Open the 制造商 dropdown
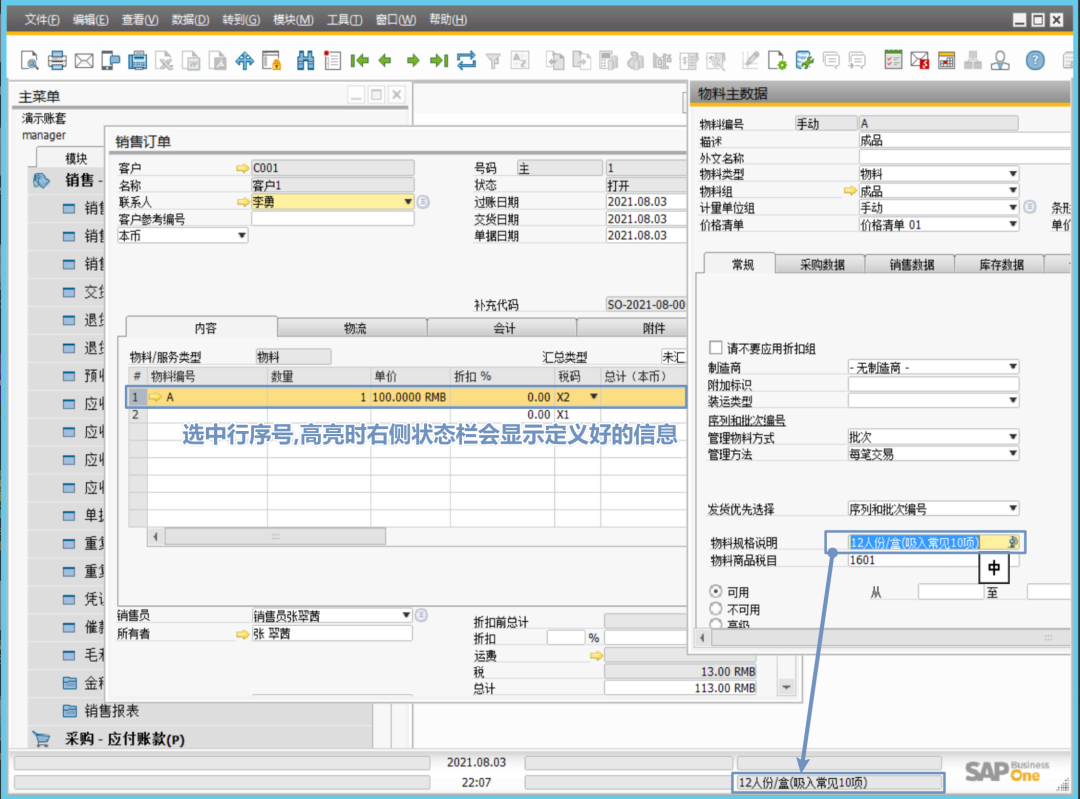 click(1012, 367)
